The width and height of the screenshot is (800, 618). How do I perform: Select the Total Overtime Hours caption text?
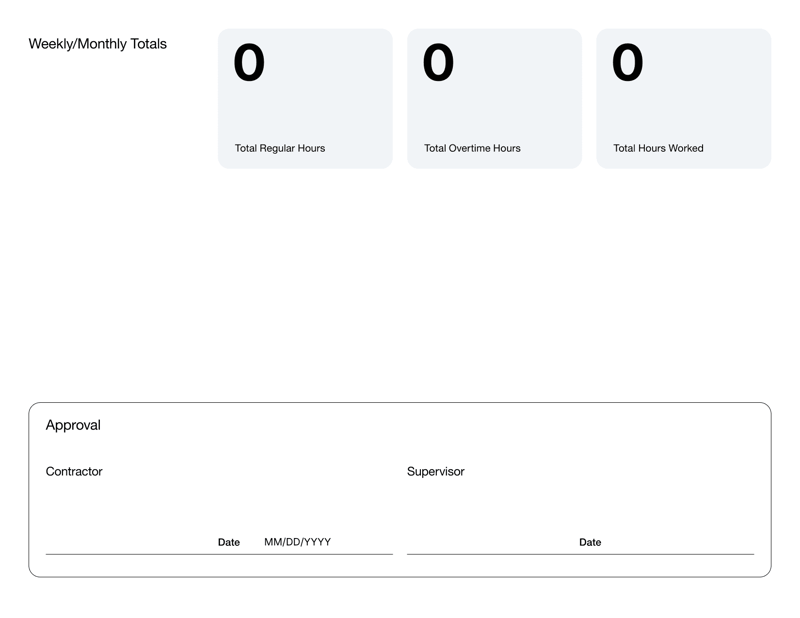pos(471,148)
